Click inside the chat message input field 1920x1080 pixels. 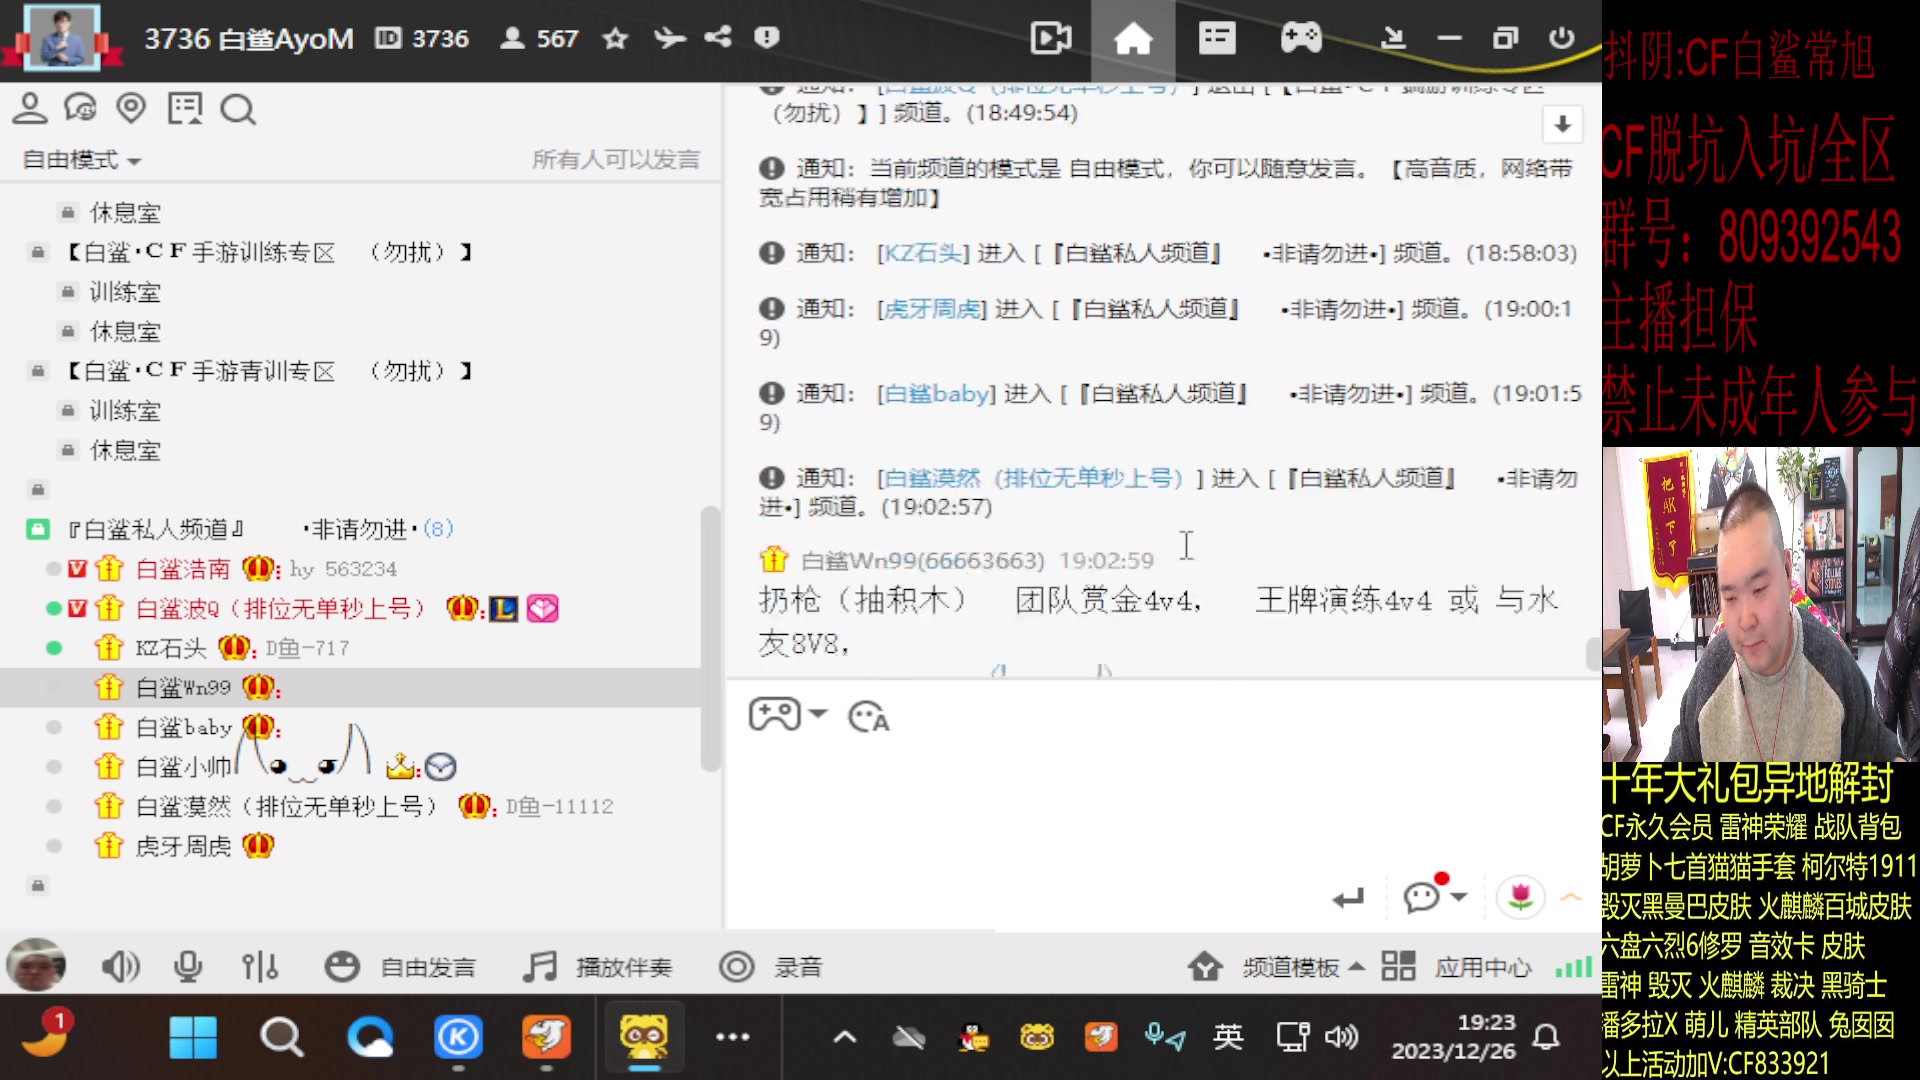point(1100,800)
